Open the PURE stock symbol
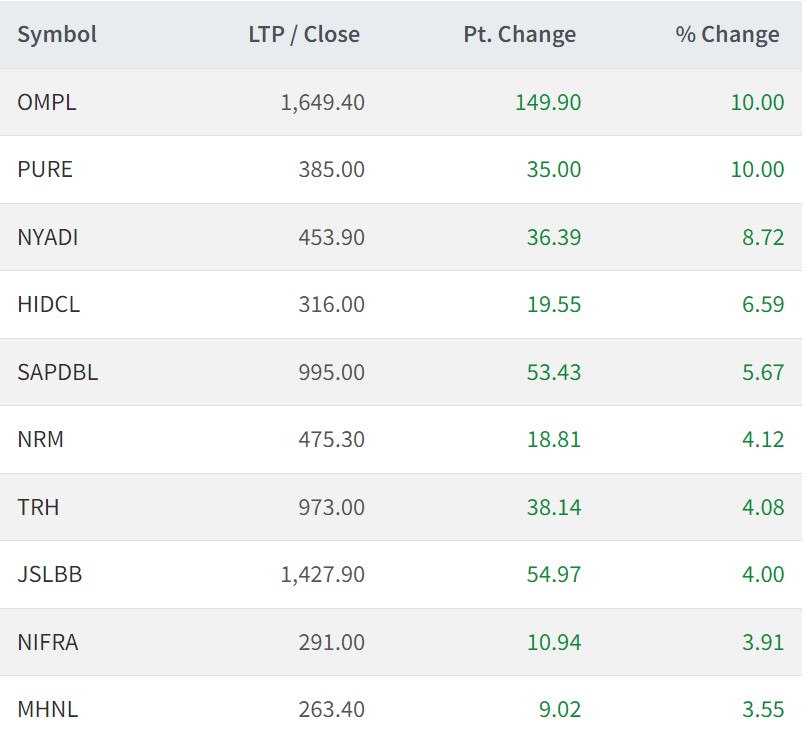The width and height of the screenshot is (805, 741). point(45,169)
